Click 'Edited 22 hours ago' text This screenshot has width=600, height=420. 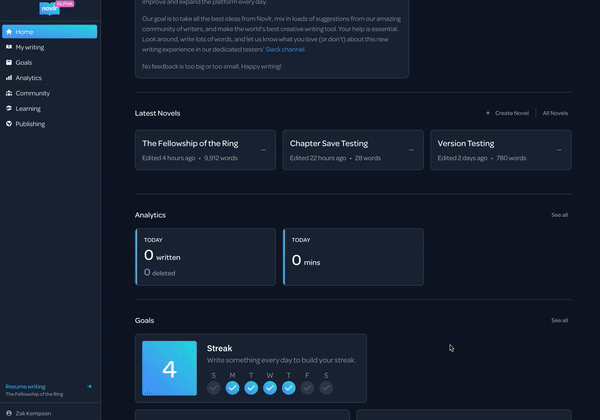click(x=318, y=158)
